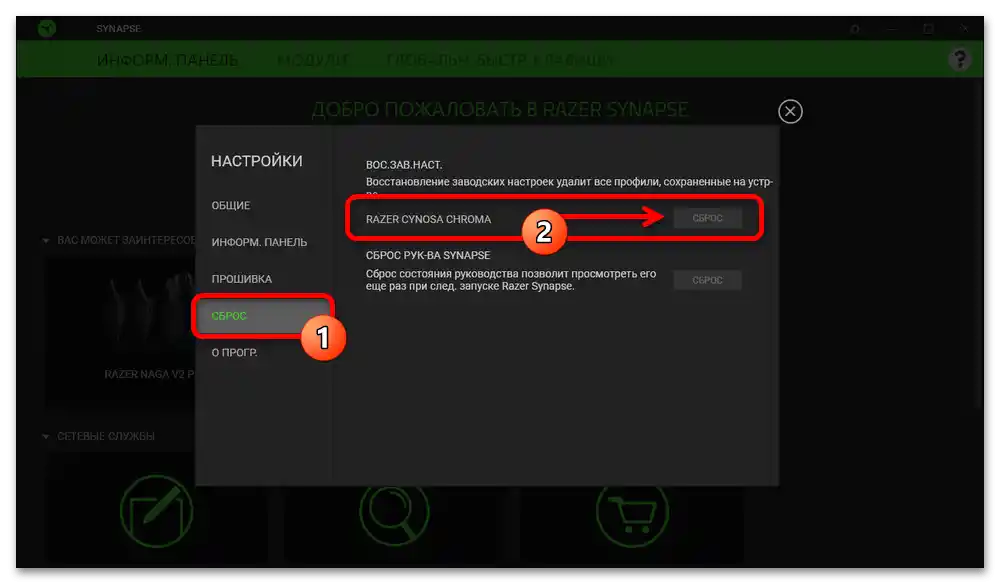Click the Razer logo icon in title bar
The image size is (1000, 584).
coord(47,28)
